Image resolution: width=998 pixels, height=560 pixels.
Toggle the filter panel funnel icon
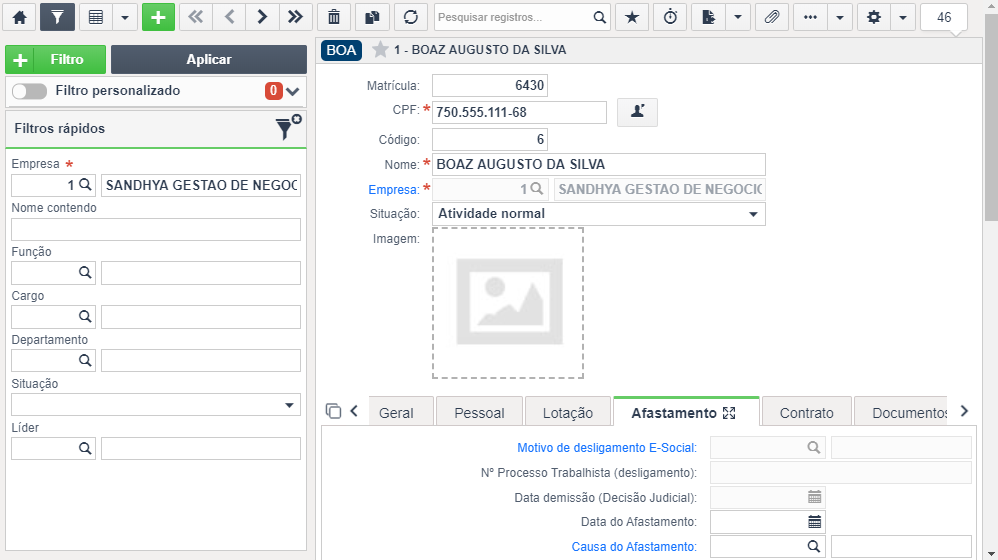[57, 17]
